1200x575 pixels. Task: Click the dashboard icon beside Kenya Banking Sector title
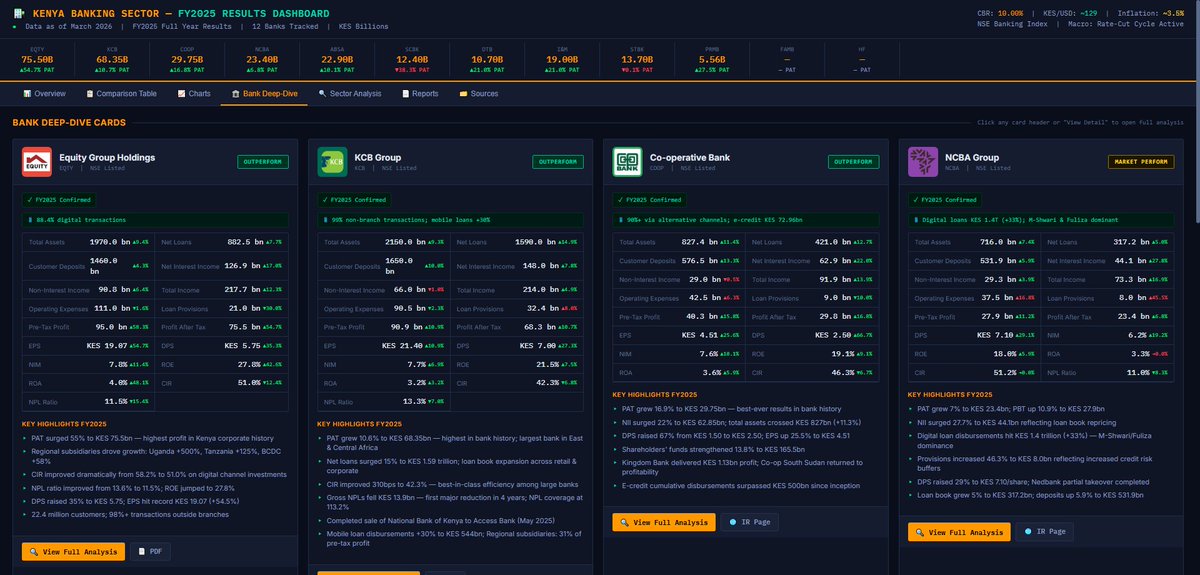20,13
